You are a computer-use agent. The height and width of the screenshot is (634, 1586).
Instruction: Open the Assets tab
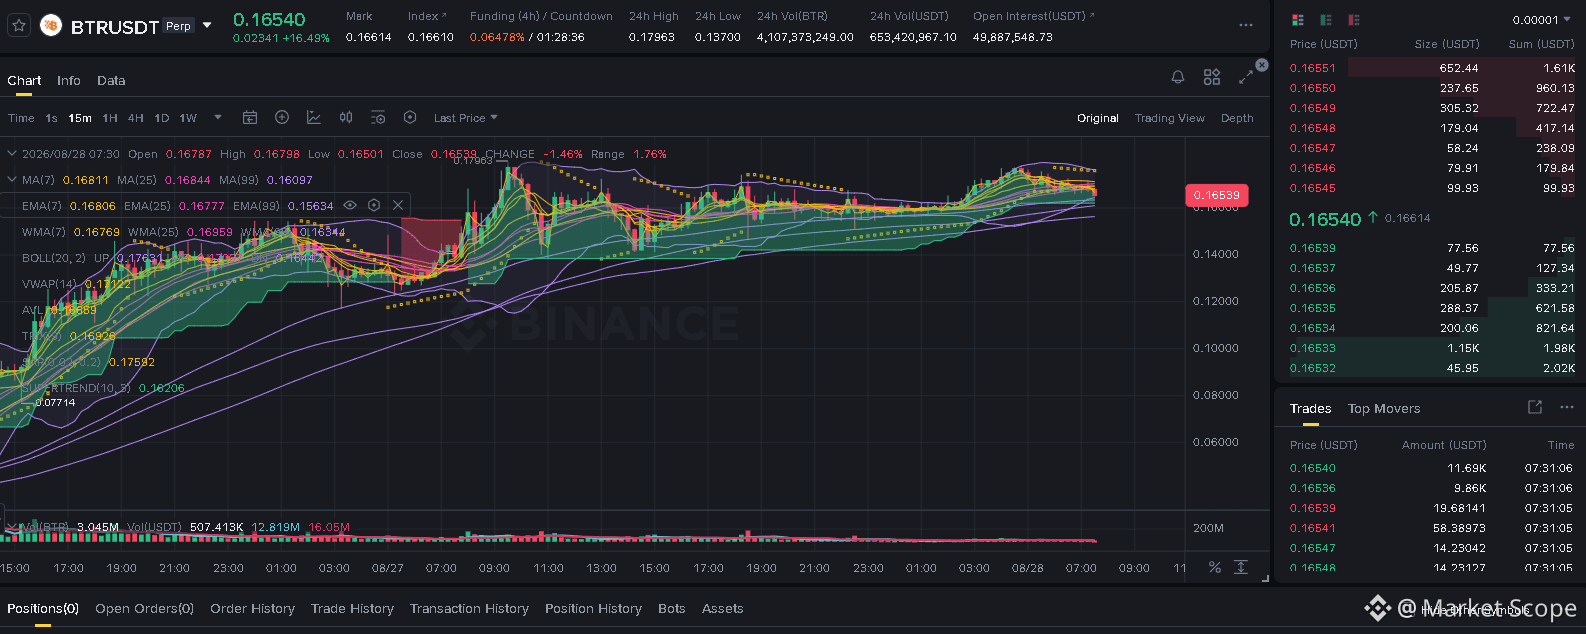[722, 608]
